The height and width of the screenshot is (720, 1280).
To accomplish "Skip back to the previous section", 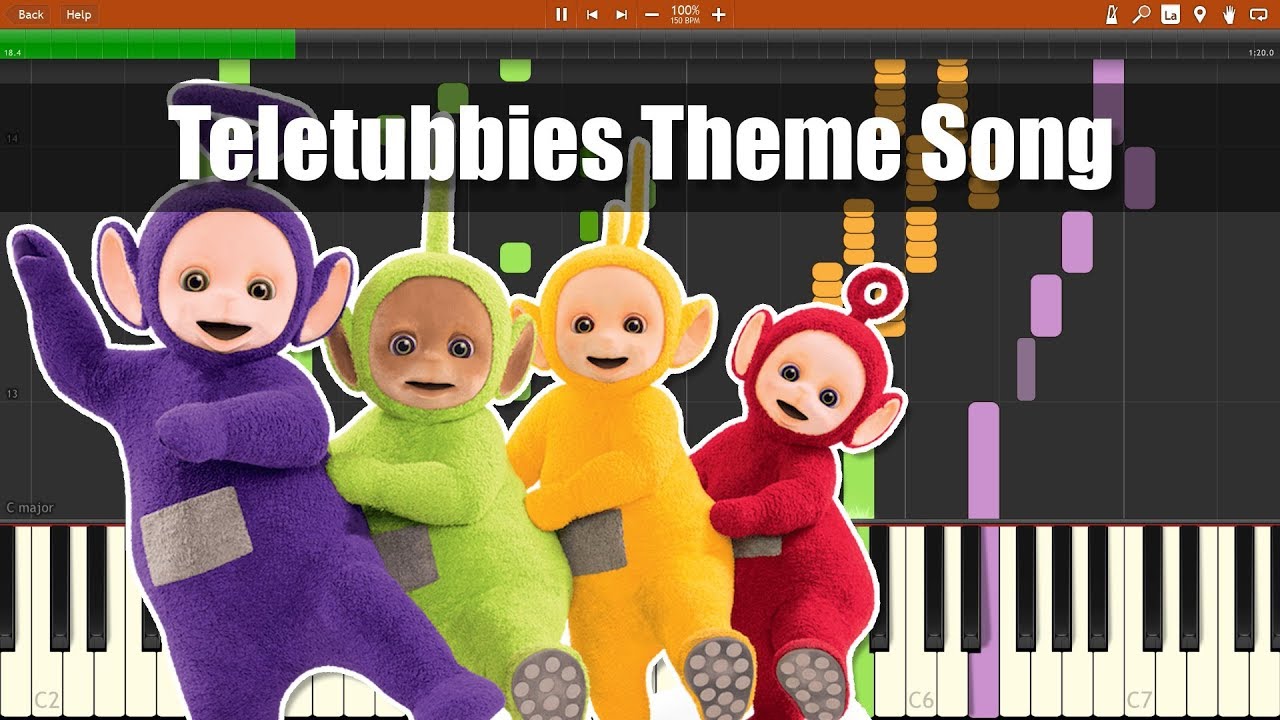I will [592, 14].
